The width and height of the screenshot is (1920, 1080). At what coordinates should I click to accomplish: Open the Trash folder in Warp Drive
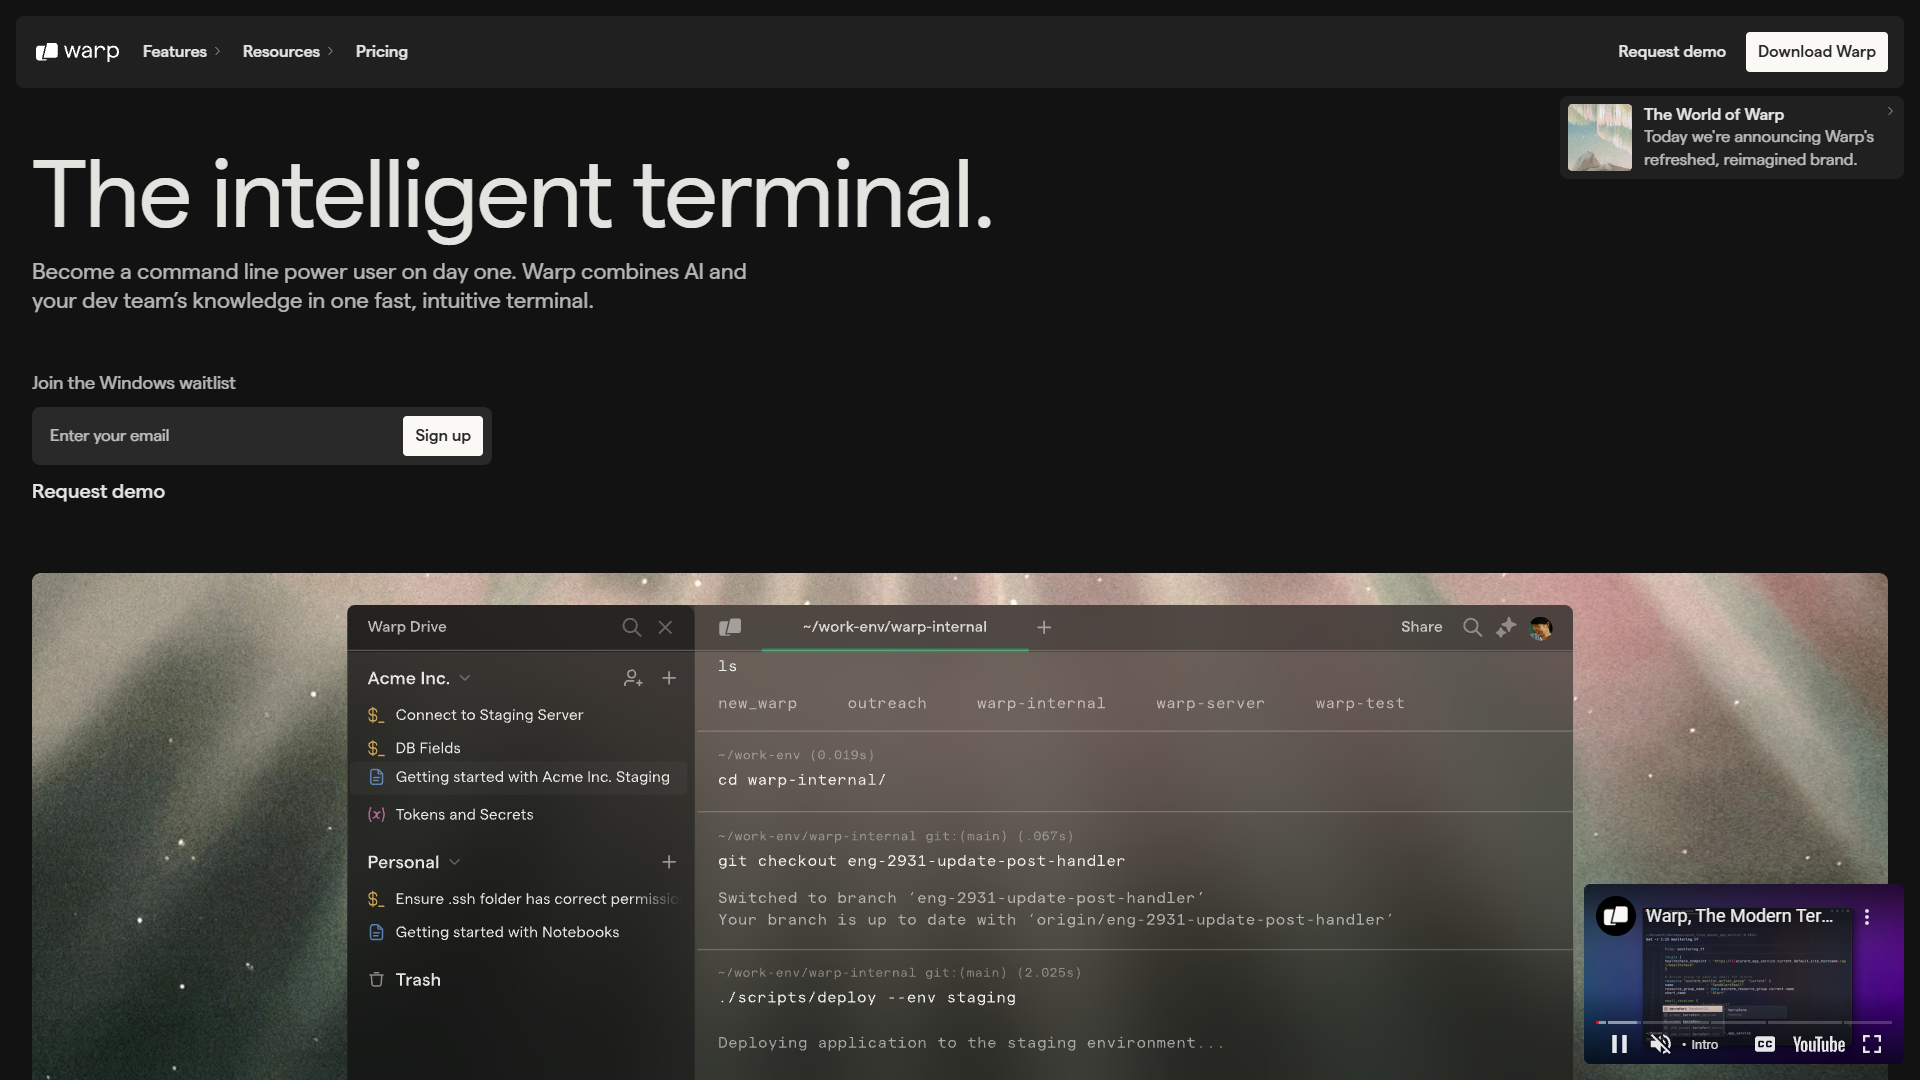coord(417,980)
